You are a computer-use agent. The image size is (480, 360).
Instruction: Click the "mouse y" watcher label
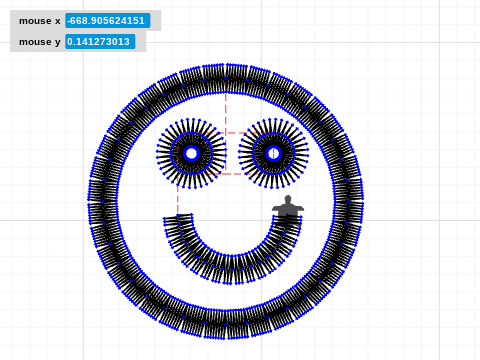[40, 42]
